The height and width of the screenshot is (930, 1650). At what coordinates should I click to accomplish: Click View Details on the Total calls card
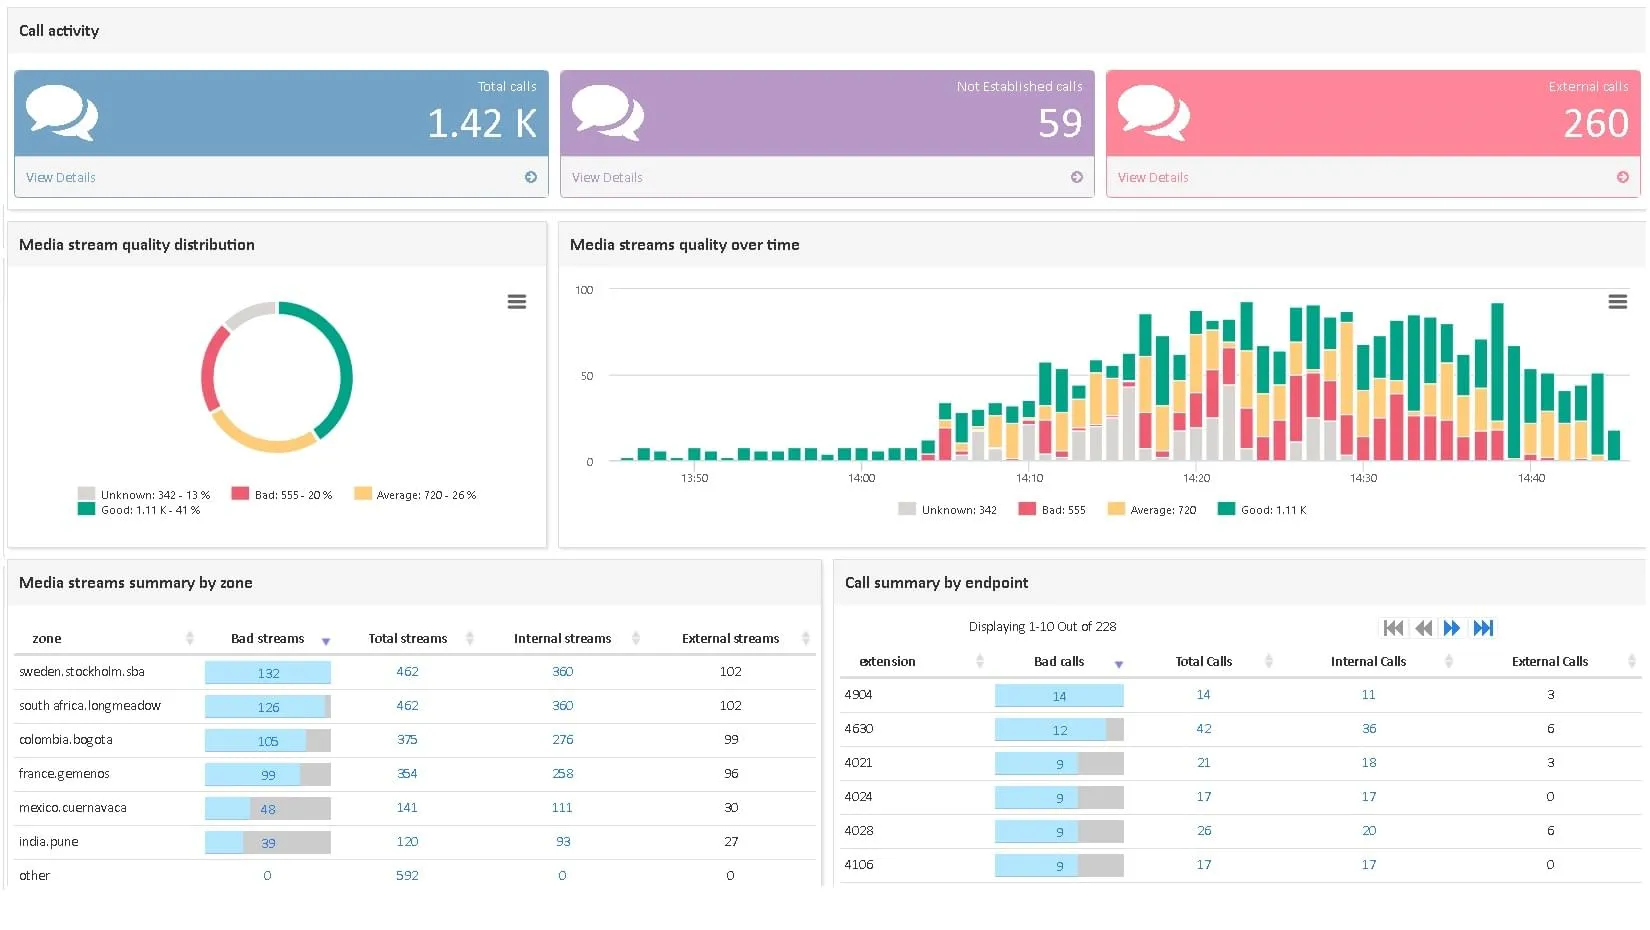(x=60, y=177)
